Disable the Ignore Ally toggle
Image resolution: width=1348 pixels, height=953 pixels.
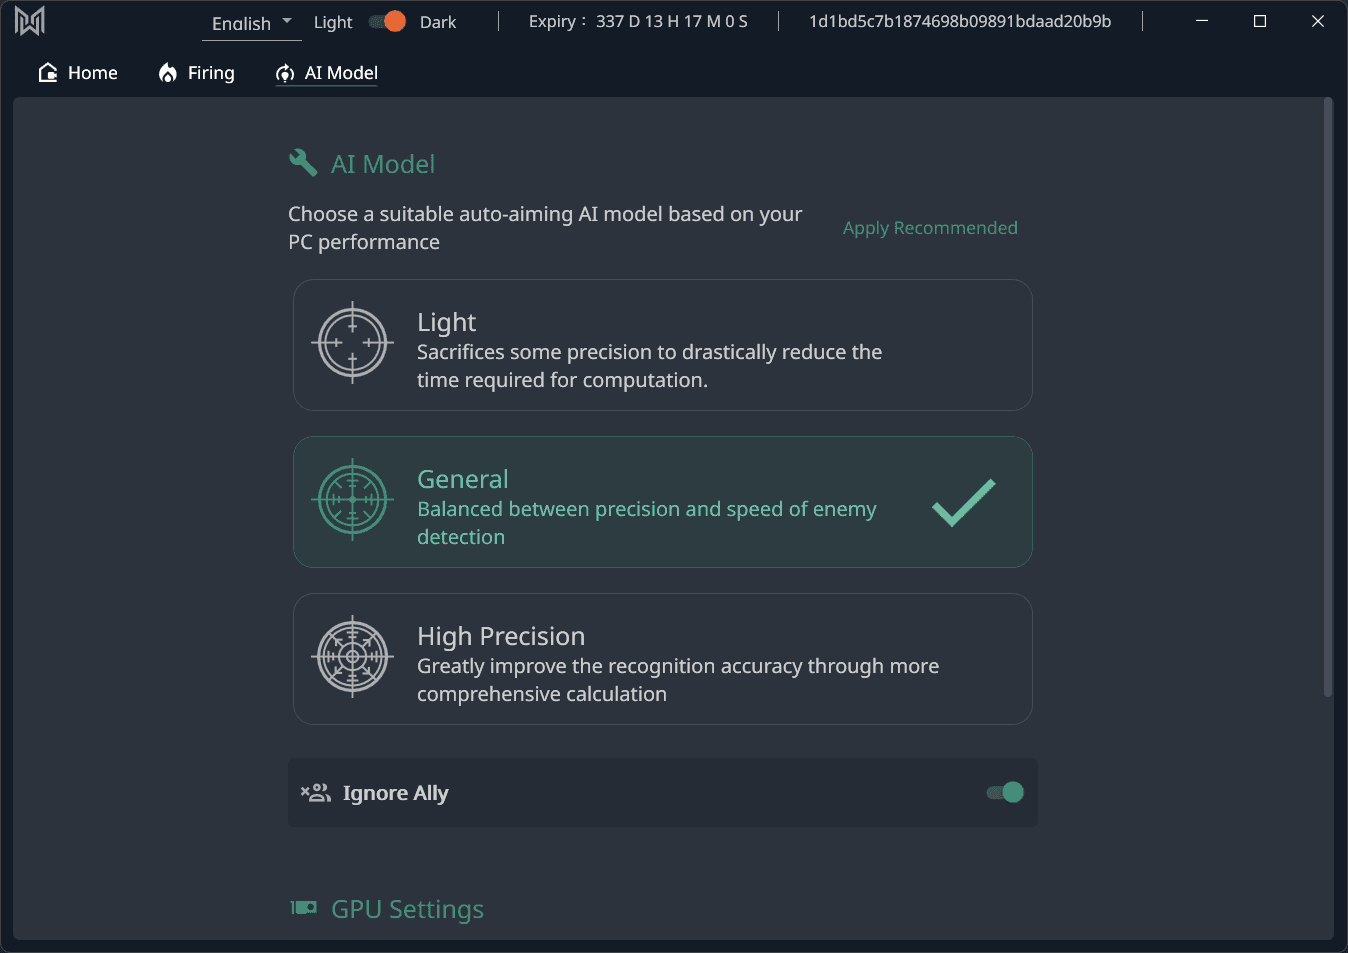coord(1003,792)
